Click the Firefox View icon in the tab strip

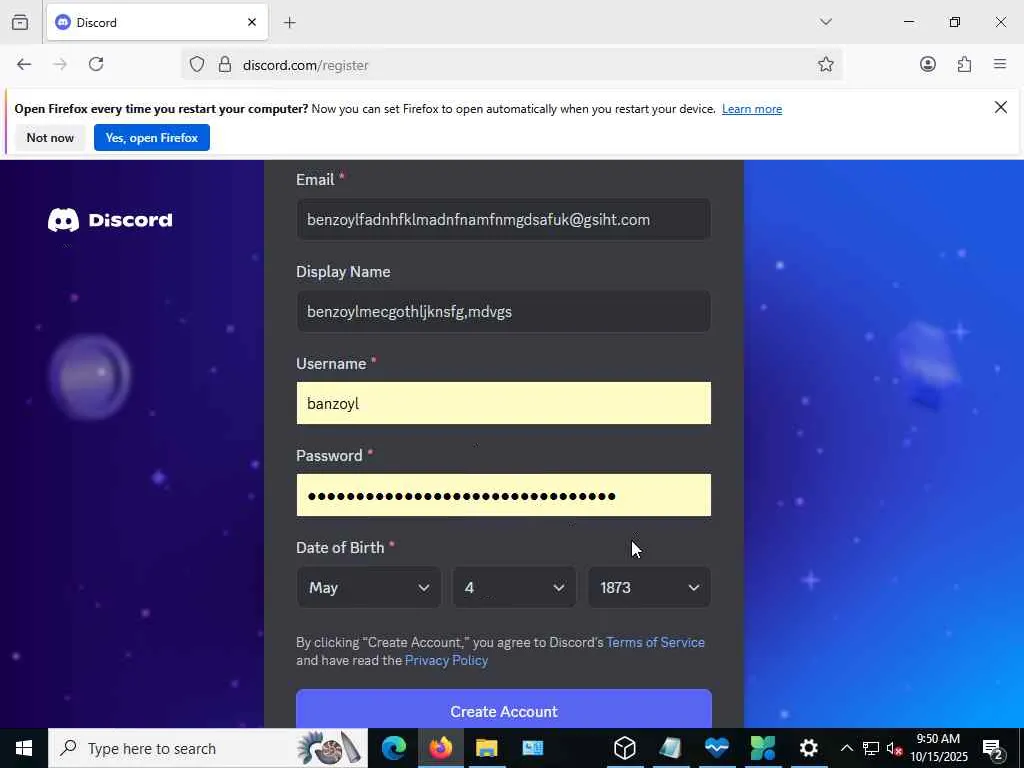tap(20, 22)
